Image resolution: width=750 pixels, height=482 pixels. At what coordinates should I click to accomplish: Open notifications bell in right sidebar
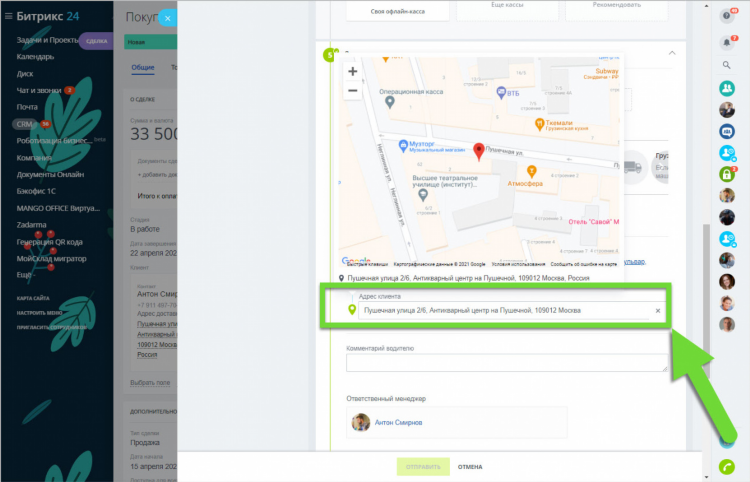click(x=727, y=43)
